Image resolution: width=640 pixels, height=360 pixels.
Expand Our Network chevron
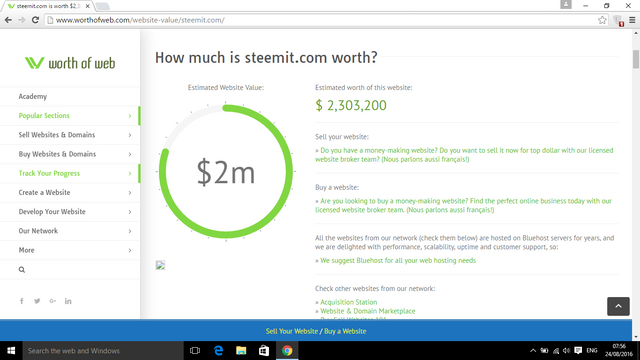coord(130,231)
